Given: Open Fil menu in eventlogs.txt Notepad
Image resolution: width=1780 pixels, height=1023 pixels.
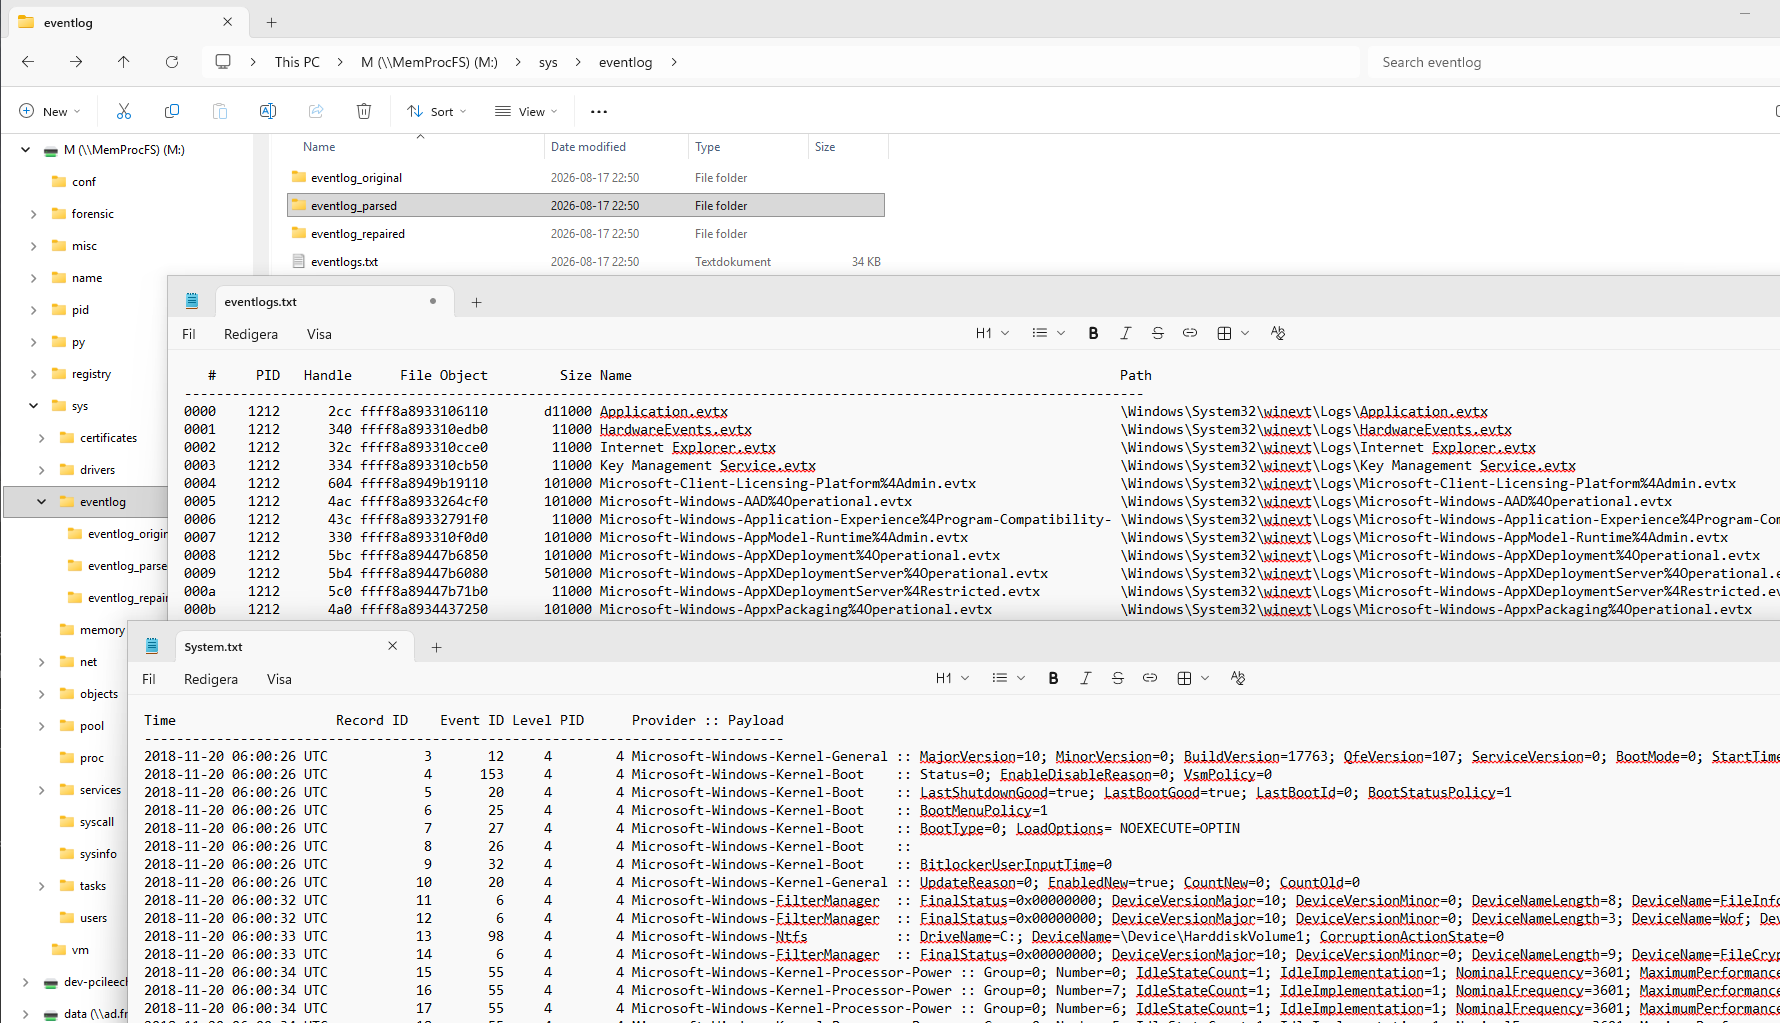Looking at the screenshot, I should click(188, 334).
